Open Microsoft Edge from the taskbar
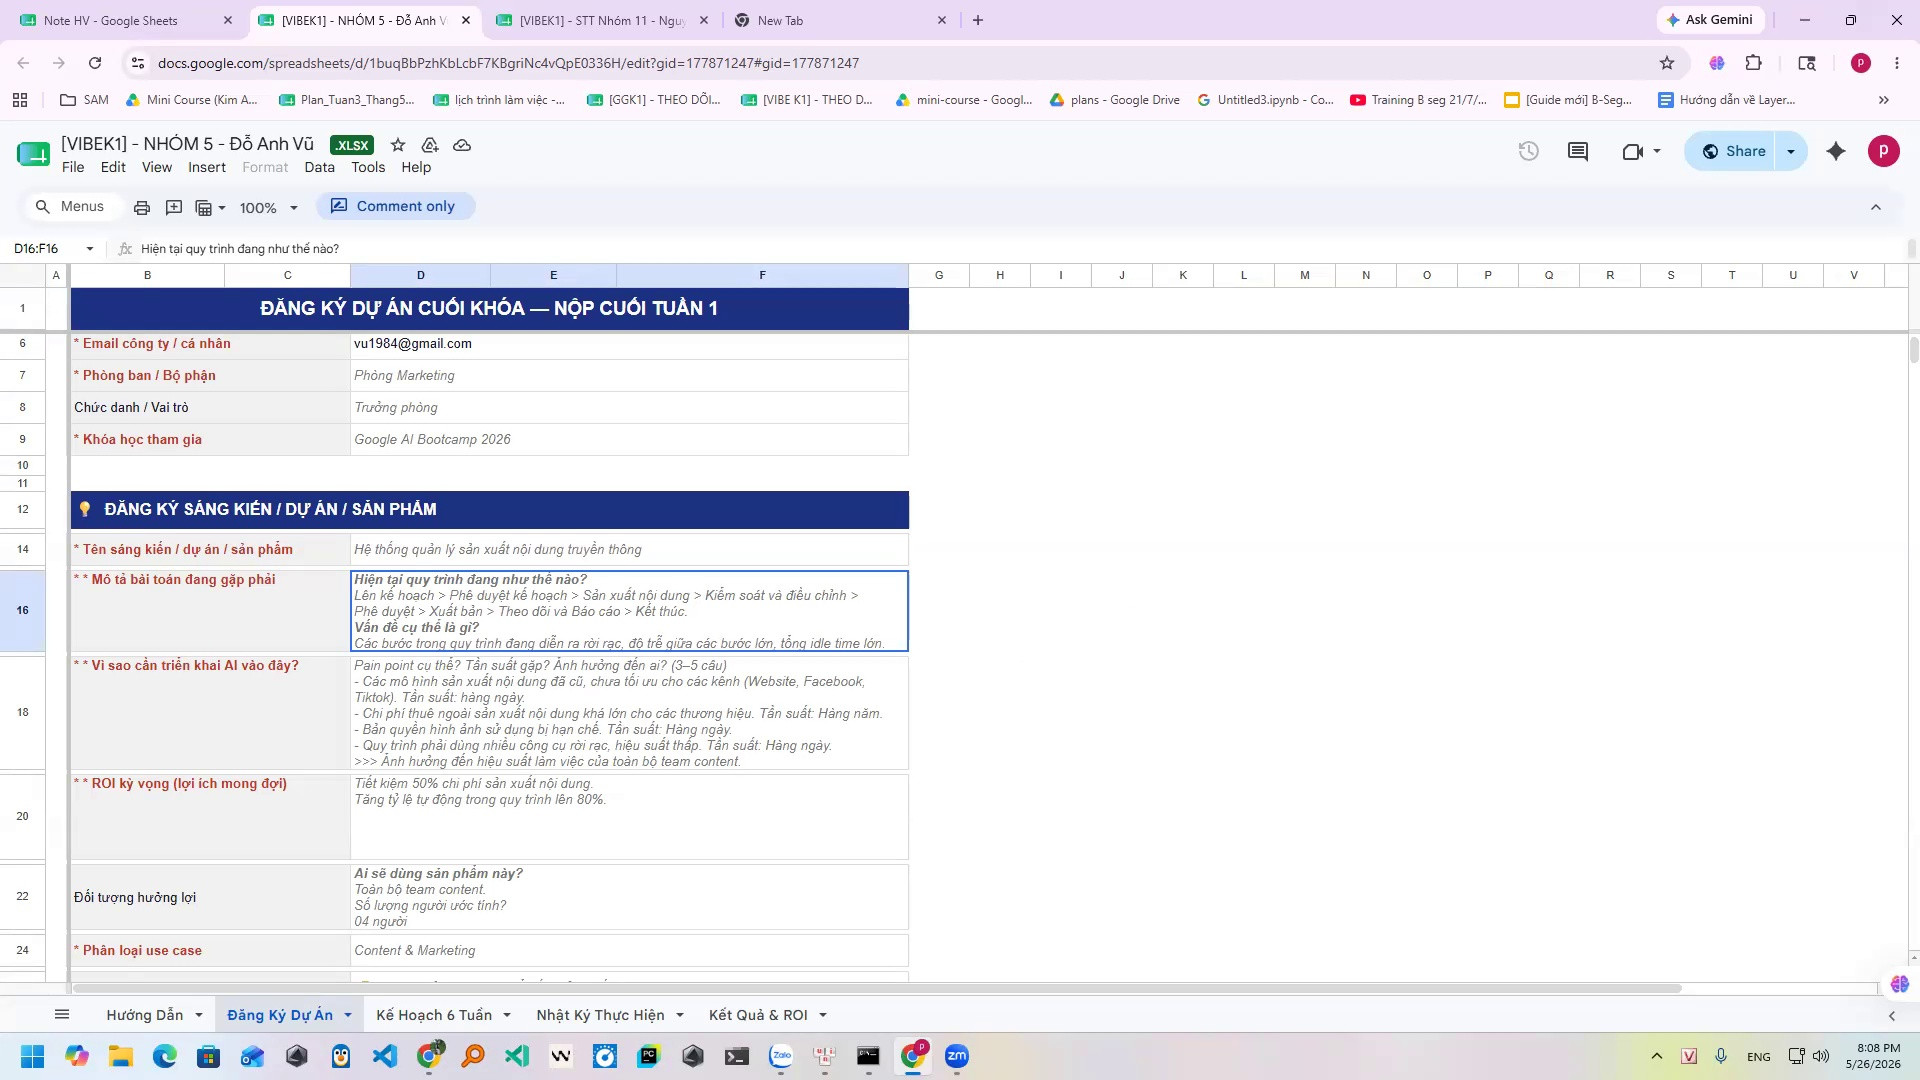Viewport: 1920px width, 1080px height. click(165, 1056)
